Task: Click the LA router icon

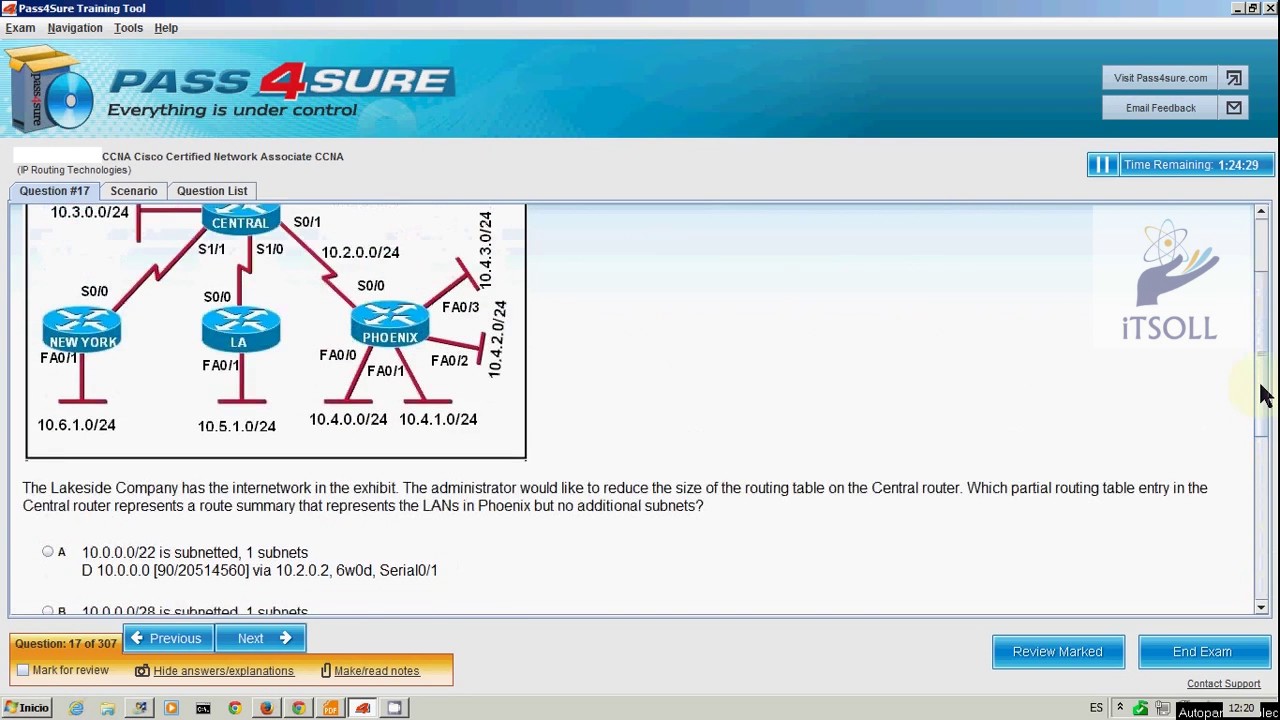Action: click(x=240, y=330)
